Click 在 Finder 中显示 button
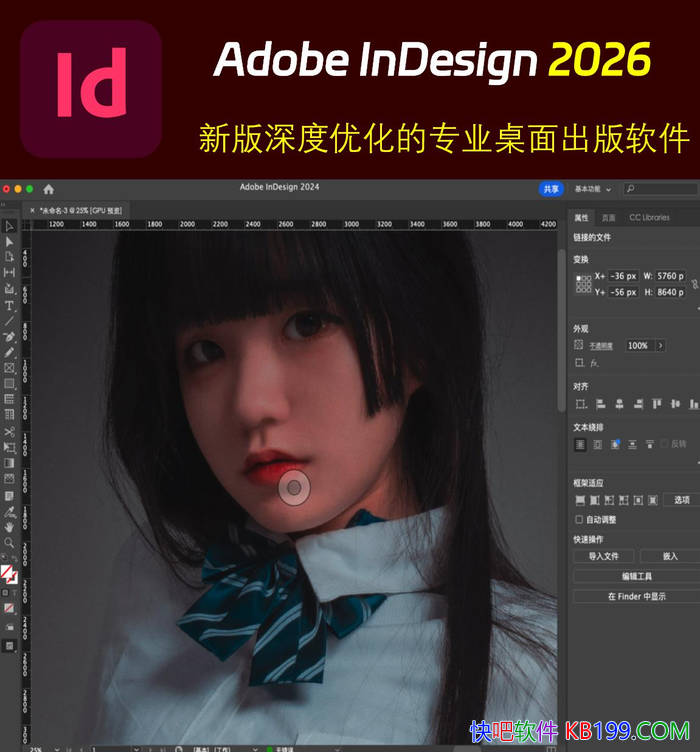Image resolution: width=700 pixels, height=752 pixels. tap(637, 596)
